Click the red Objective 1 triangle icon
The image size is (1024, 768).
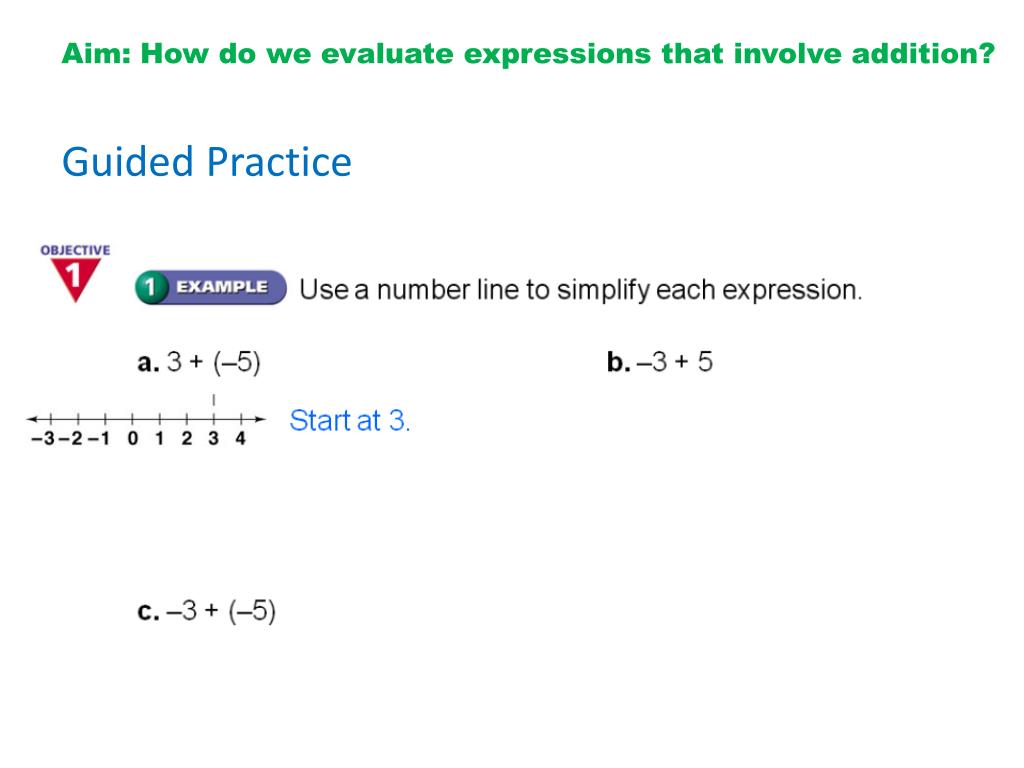[x=76, y=280]
